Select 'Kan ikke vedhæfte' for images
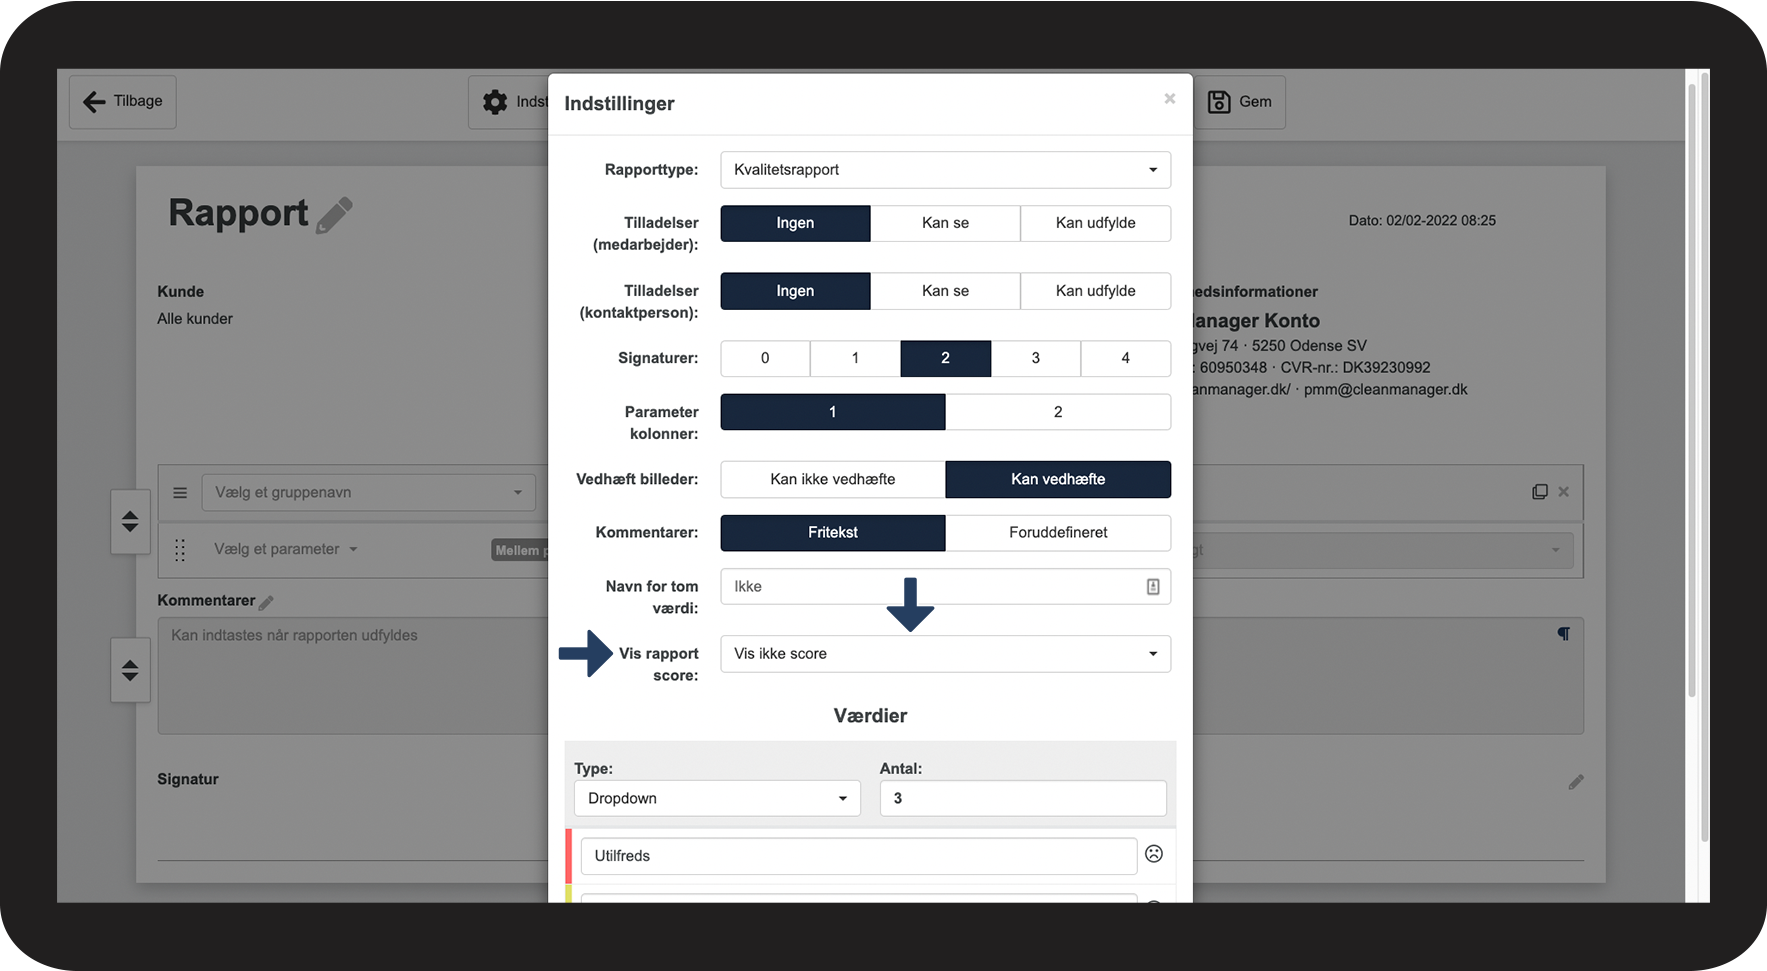Screen dimensions: 1767x971 [832, 479]
